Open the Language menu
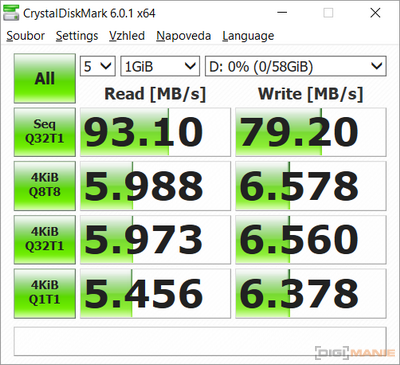The width and height of the screenshot is (400, 365). pos(248,36)
